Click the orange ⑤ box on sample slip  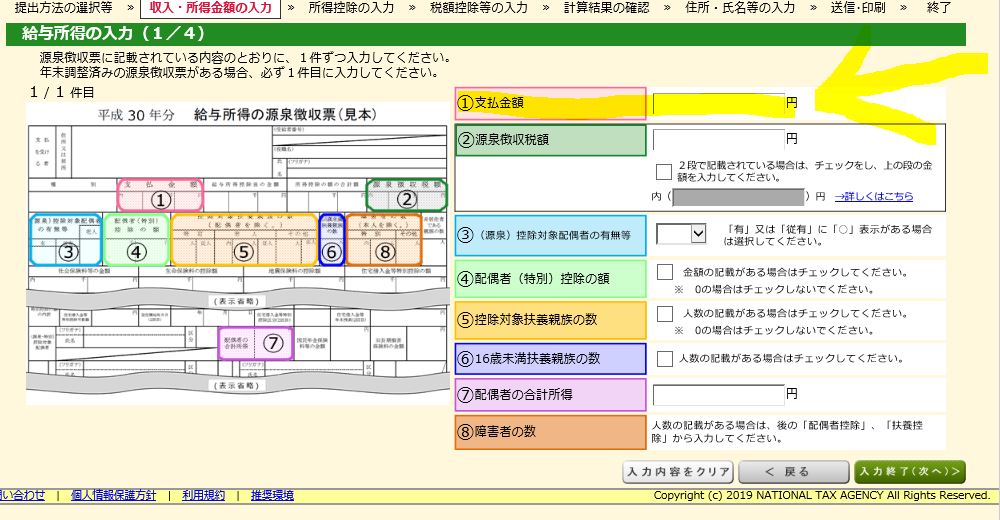coord(244,240)
